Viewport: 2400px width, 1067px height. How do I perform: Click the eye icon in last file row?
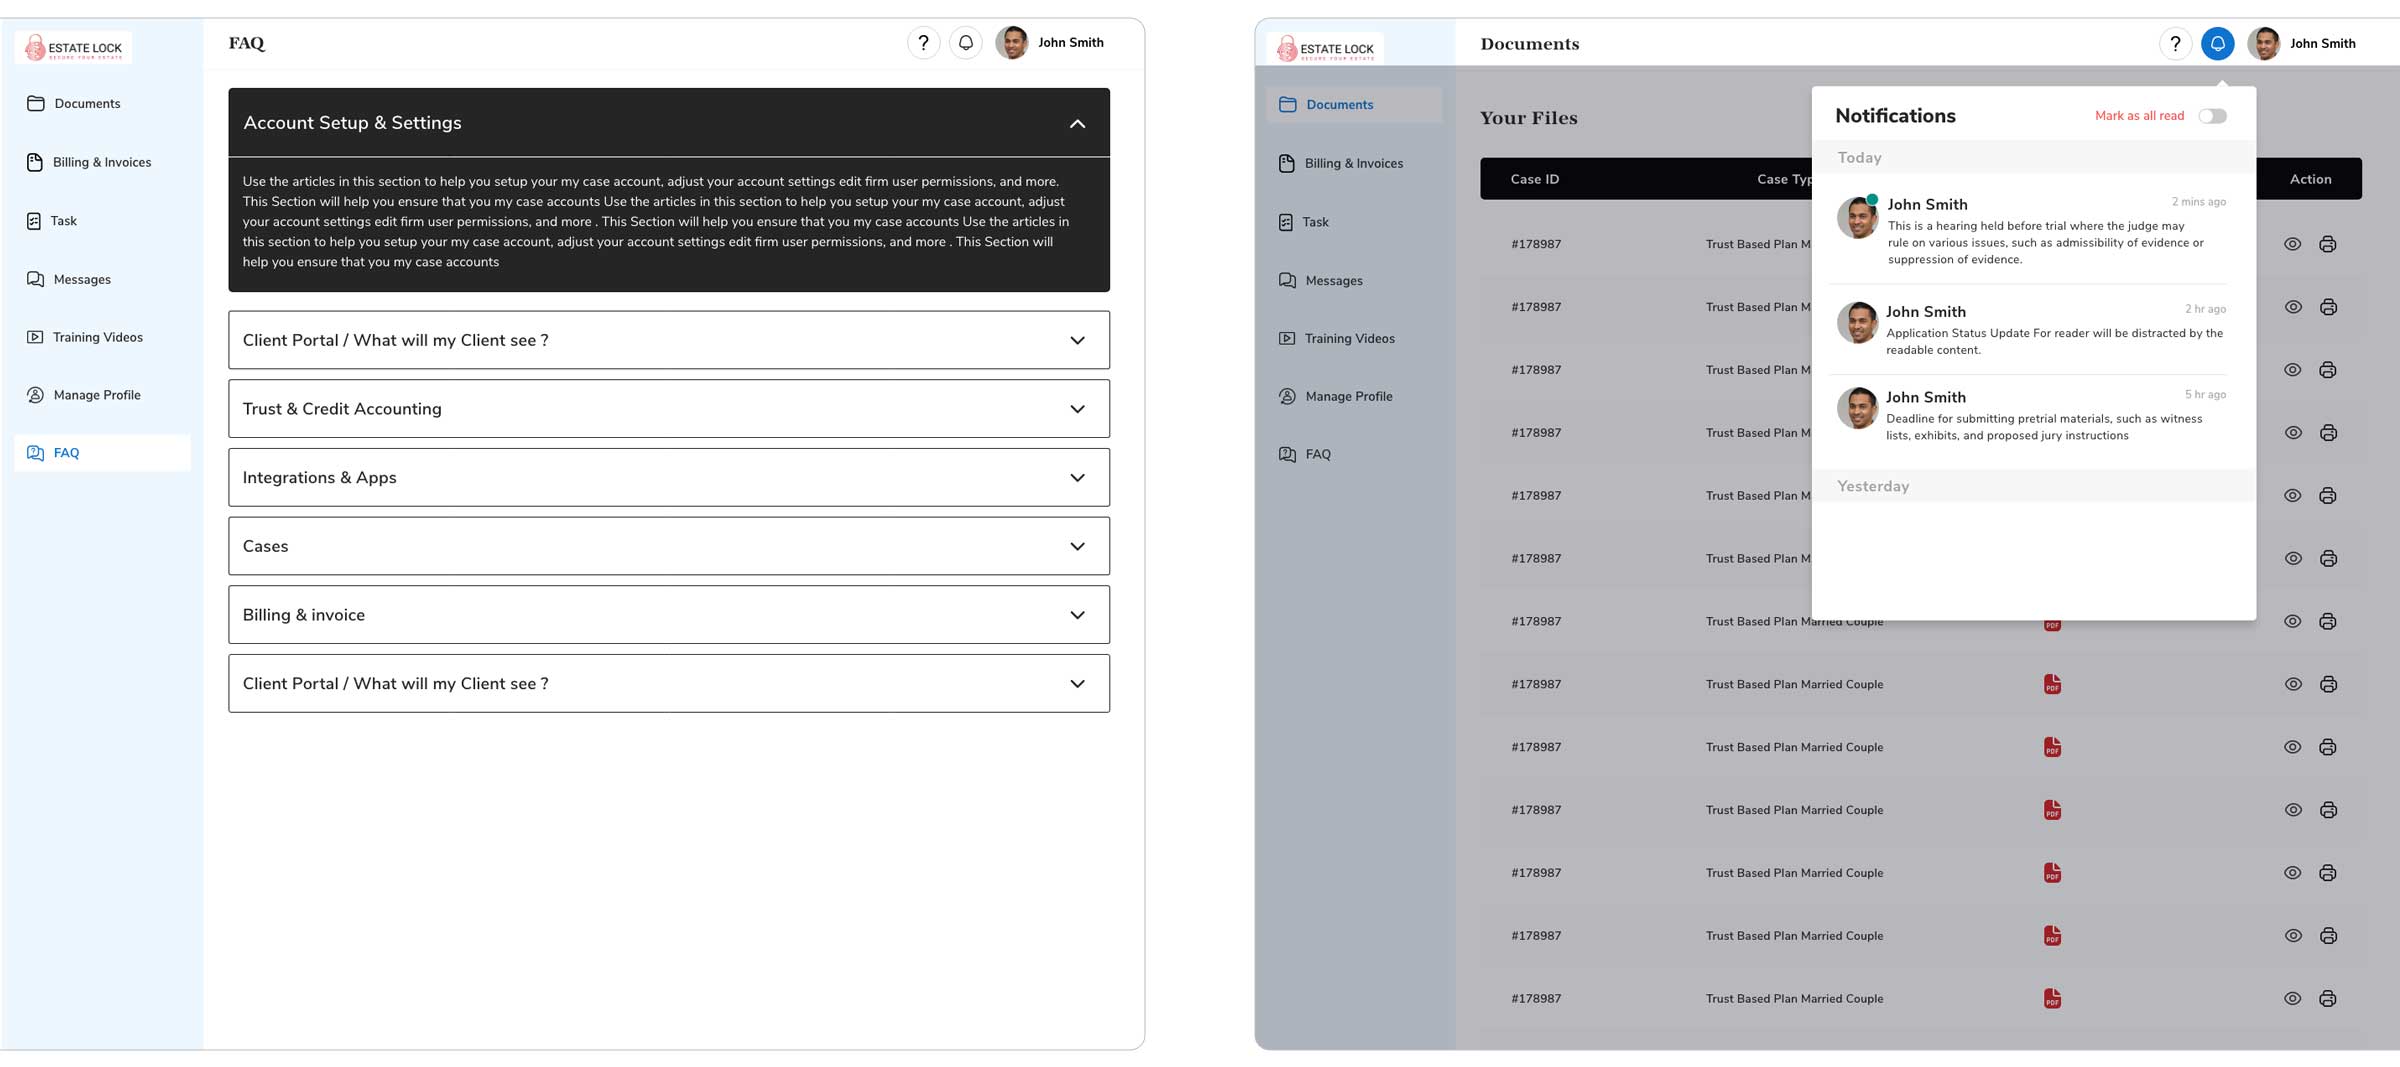pos(2293,998)
